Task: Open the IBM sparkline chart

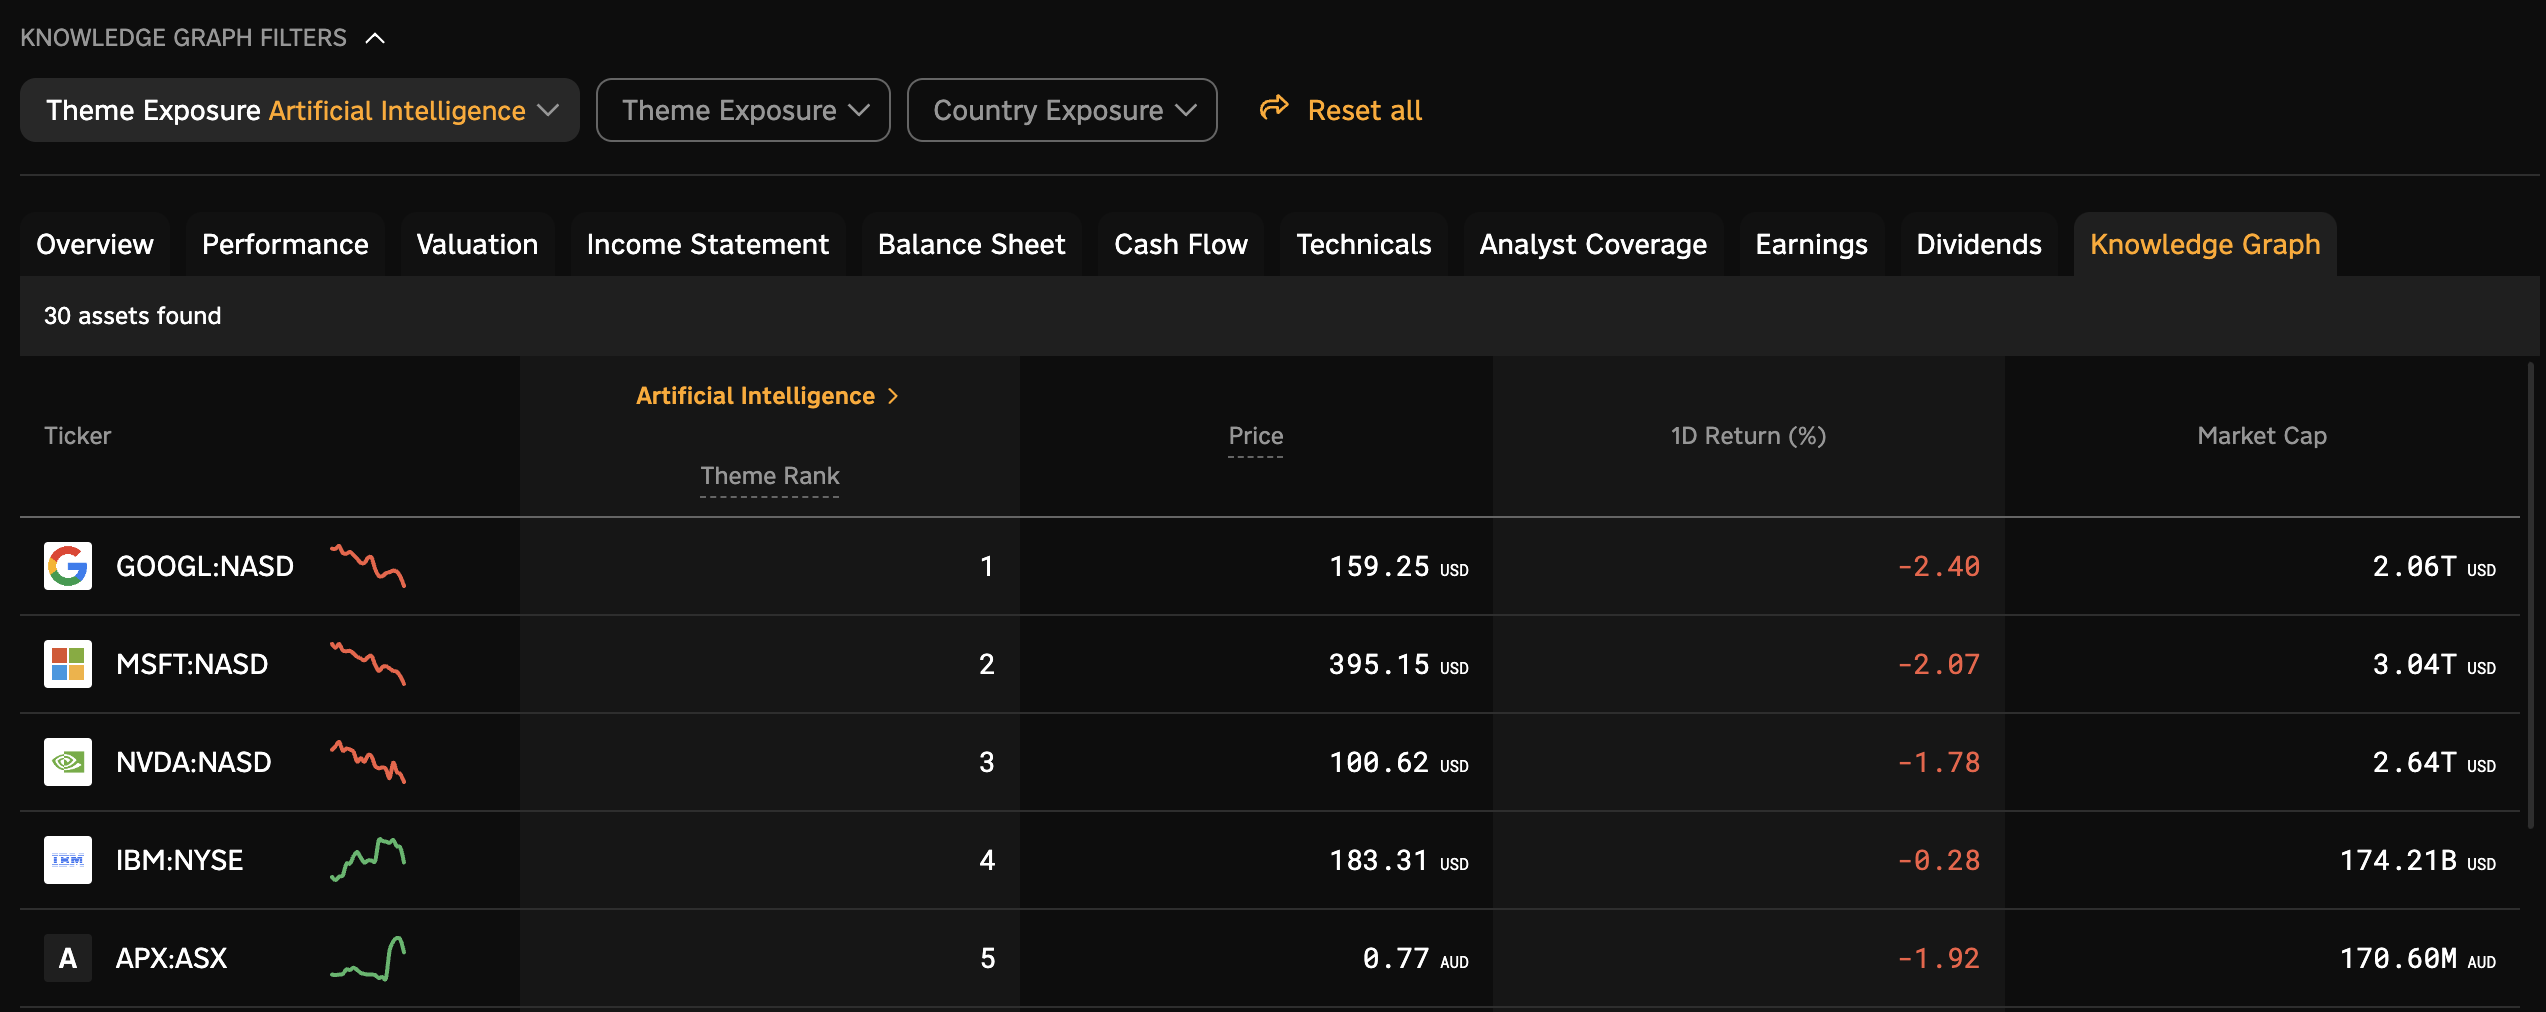Action: tap(368, 859)
